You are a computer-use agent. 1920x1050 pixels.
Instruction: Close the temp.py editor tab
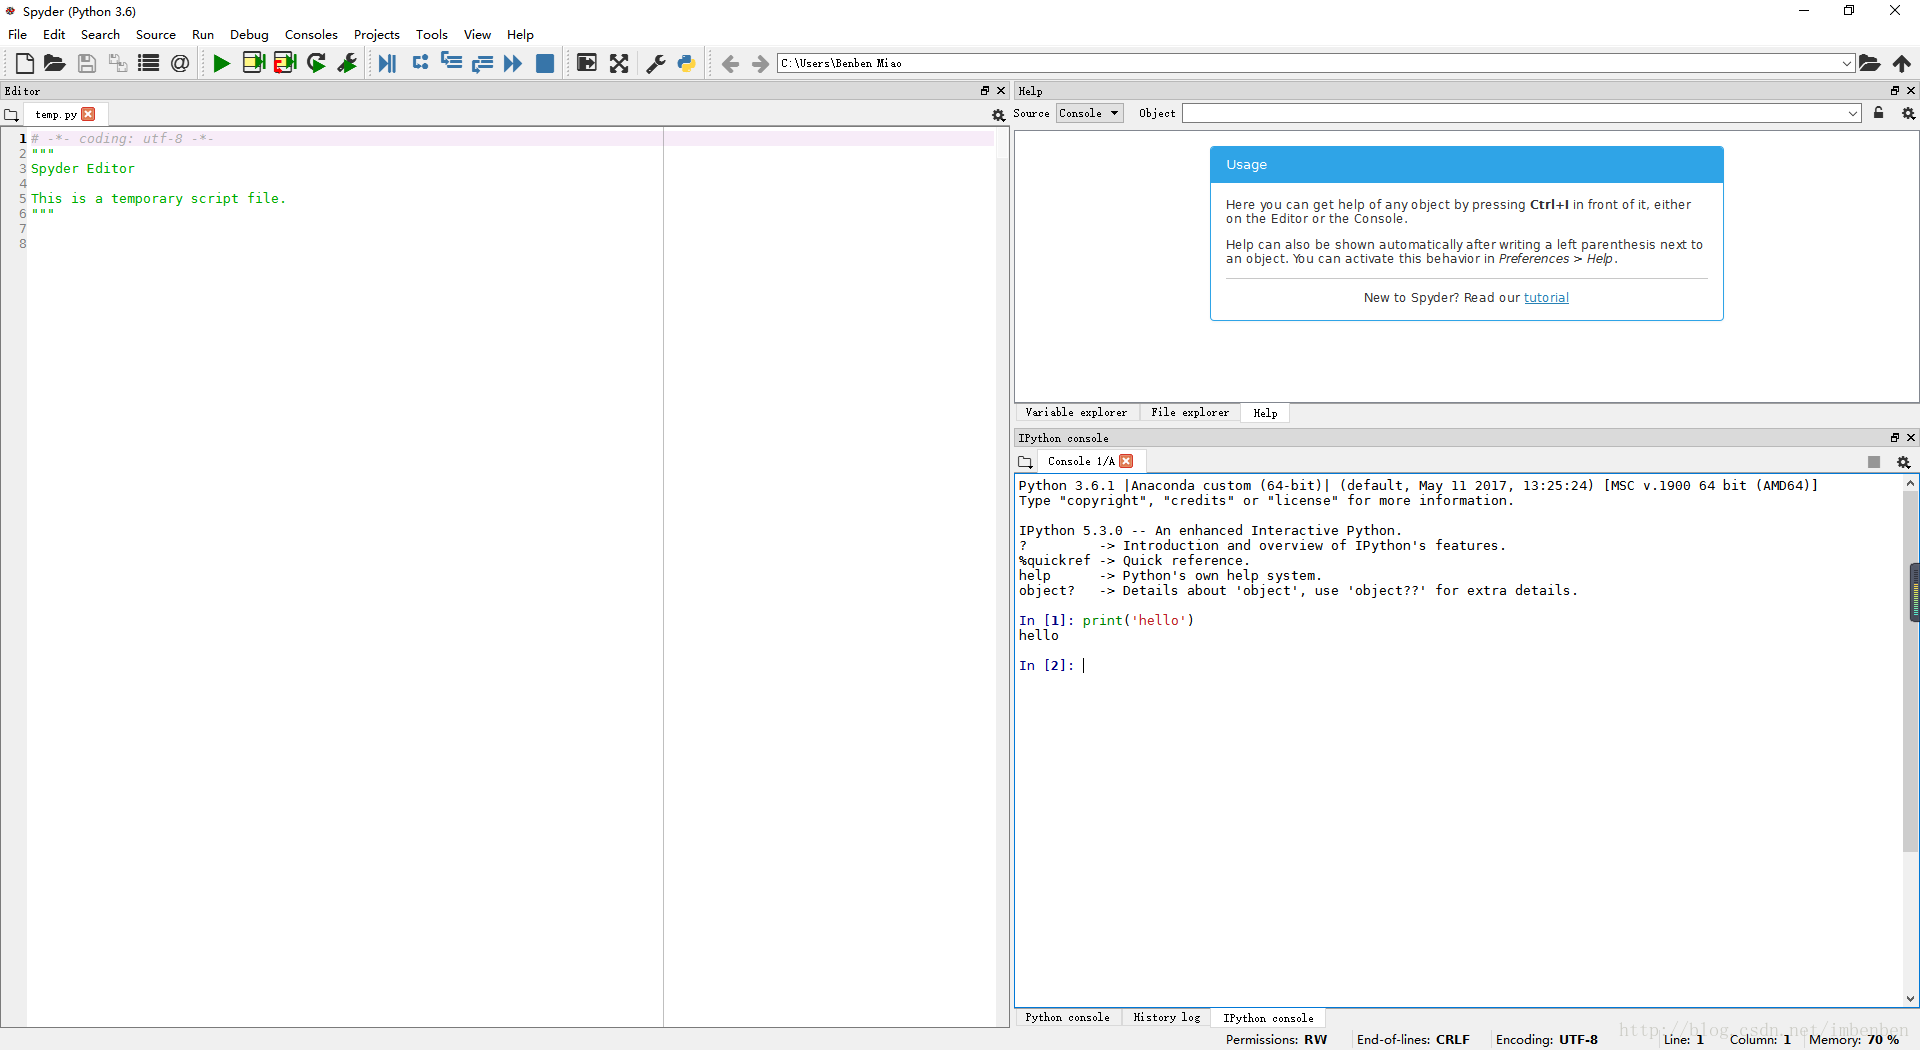89,114
